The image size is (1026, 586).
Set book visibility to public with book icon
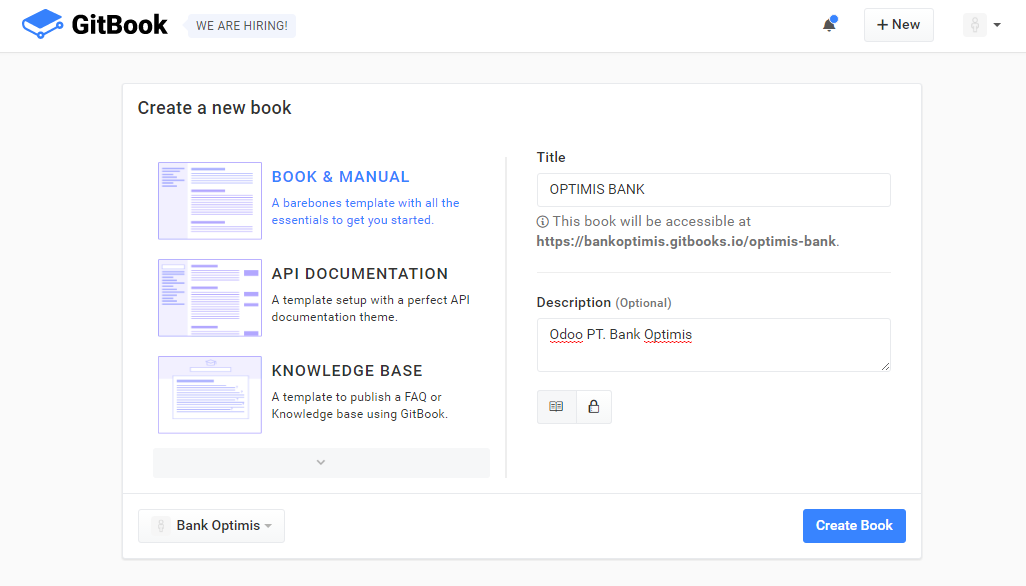557,407
